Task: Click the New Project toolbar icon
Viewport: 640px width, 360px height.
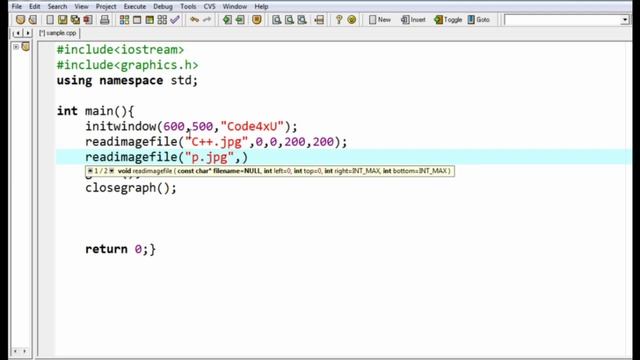Action: [20, 20]
